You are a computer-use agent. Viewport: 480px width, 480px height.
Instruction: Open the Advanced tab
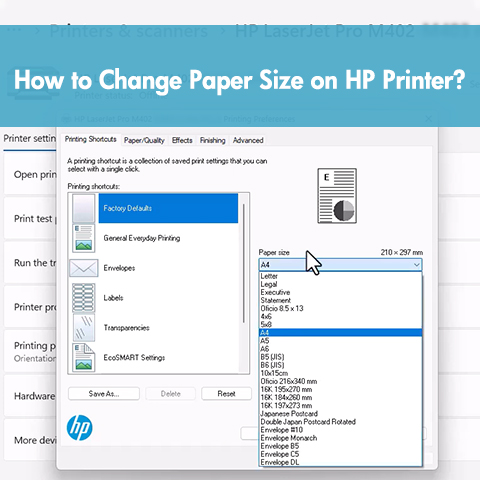pyautogui.click(x=248, y=140)
